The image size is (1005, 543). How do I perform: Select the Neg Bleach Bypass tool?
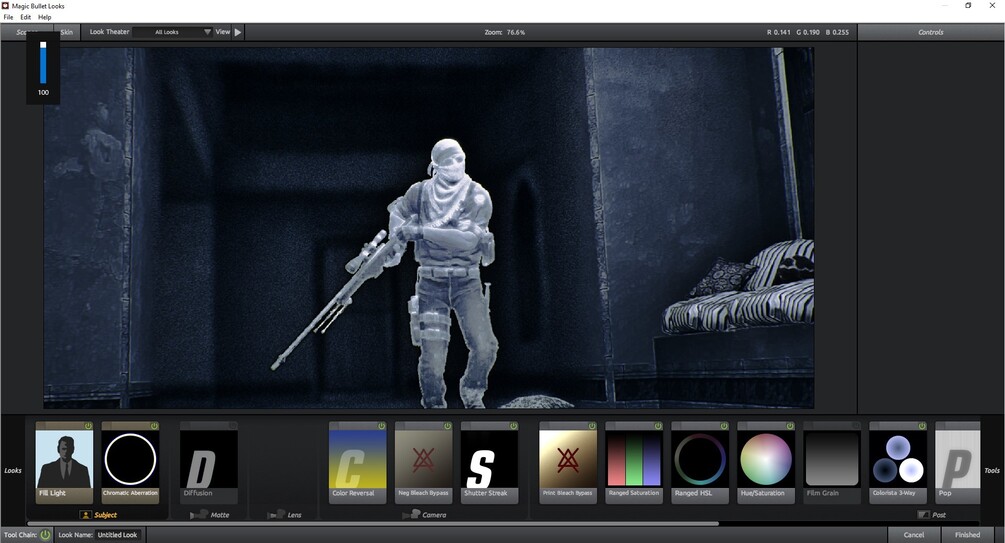(x=424, y=463)
